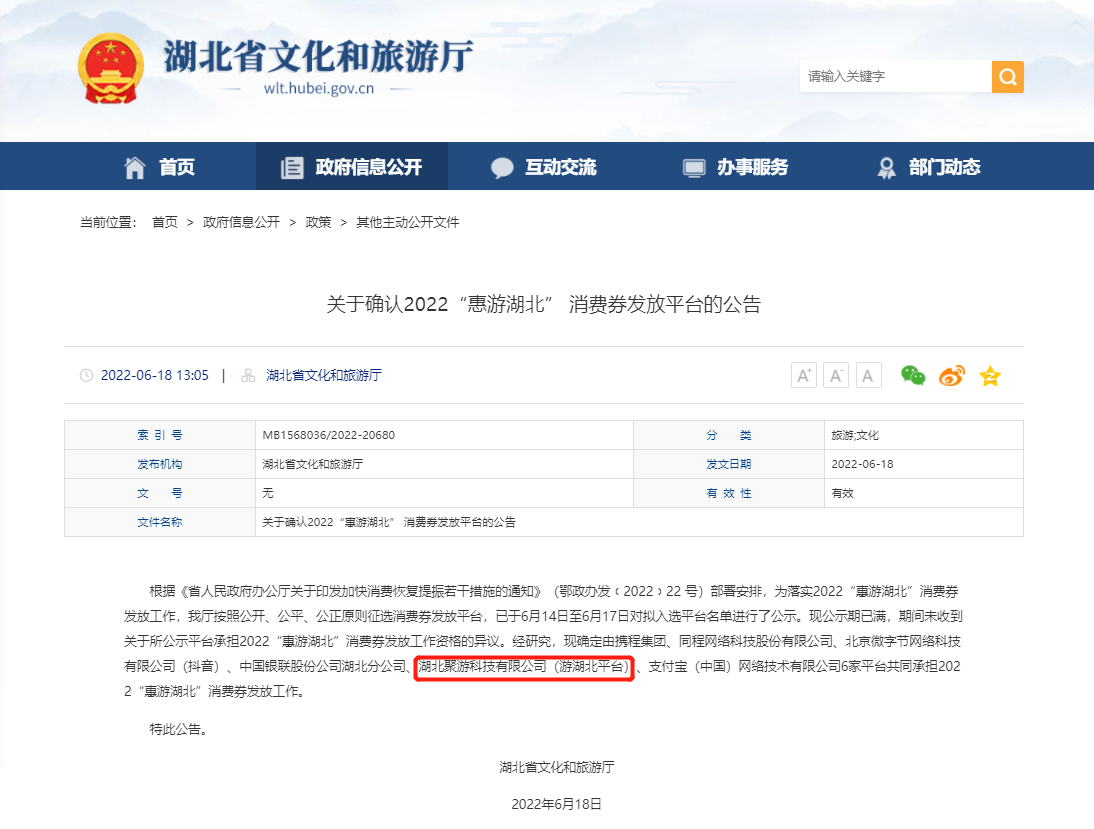Open 办事服务 navigation item
The height and width of the screenshot is (829, 1094).
[x=736, y=167]
